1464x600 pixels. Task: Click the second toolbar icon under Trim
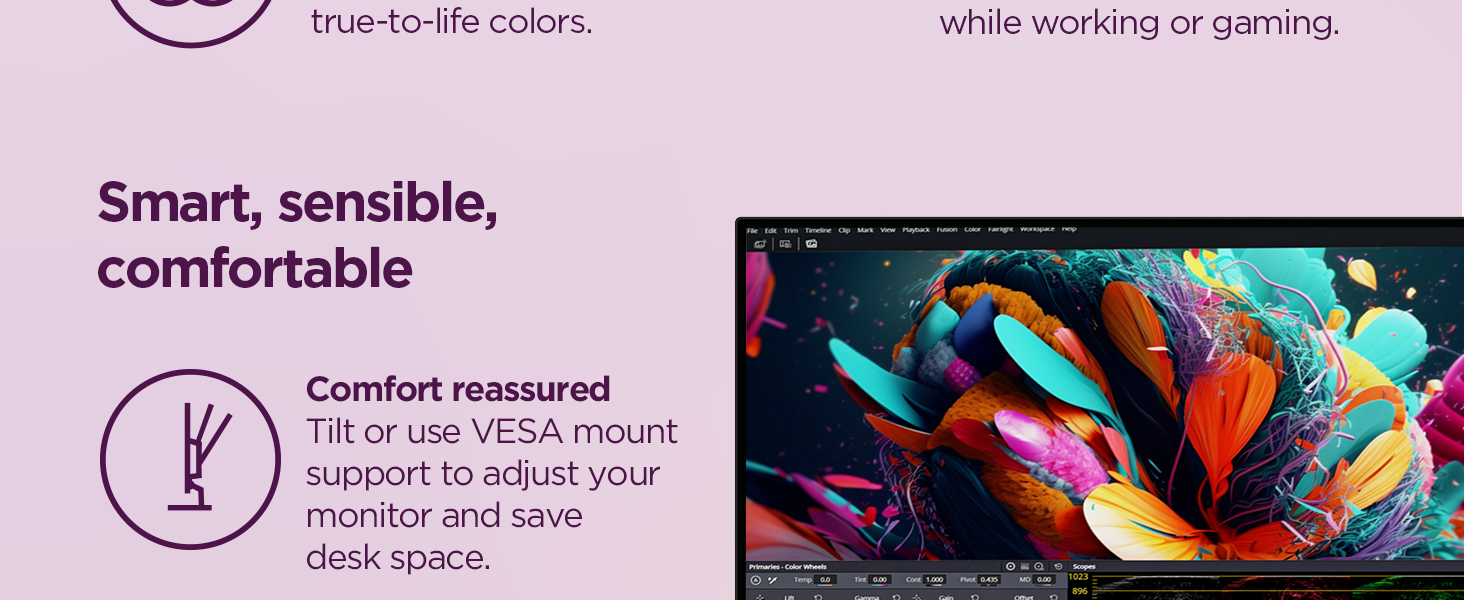(785, 244)
